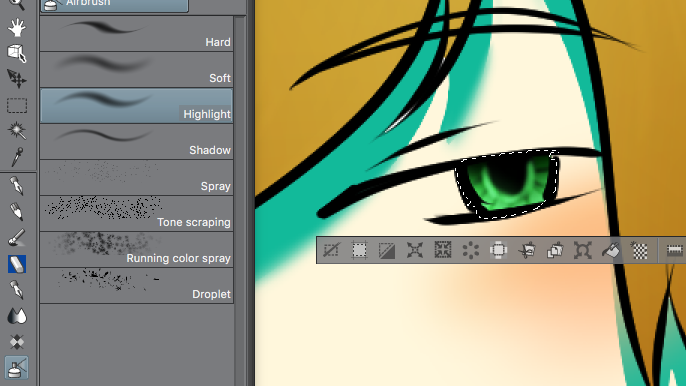Viewport: 686px width, 386px height.
Task: Choose the Highlight airbrush sub tool
Action: [x=136, y=105]
